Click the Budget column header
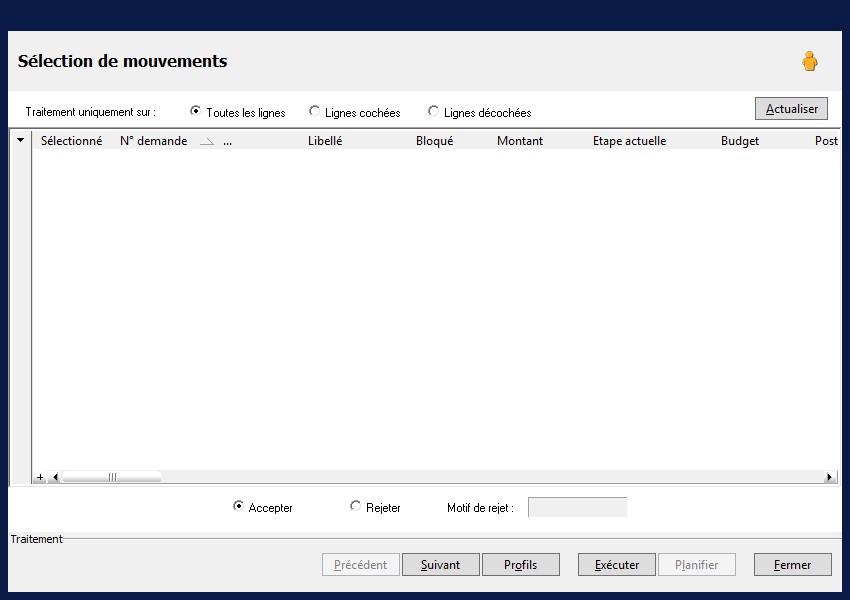Image resolution: width=850 pixels, height=600 pixels. [740, 141]
